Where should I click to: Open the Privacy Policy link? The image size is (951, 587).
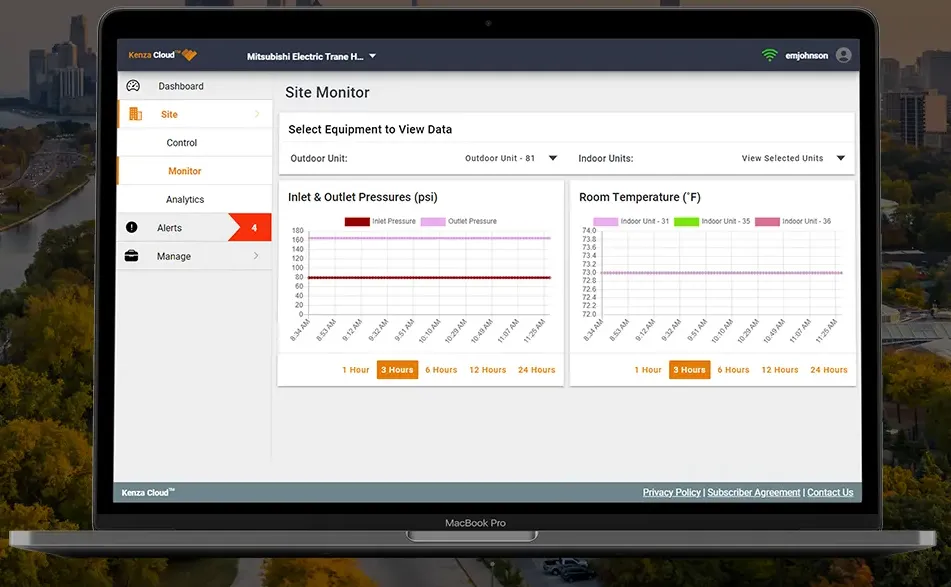671,493
